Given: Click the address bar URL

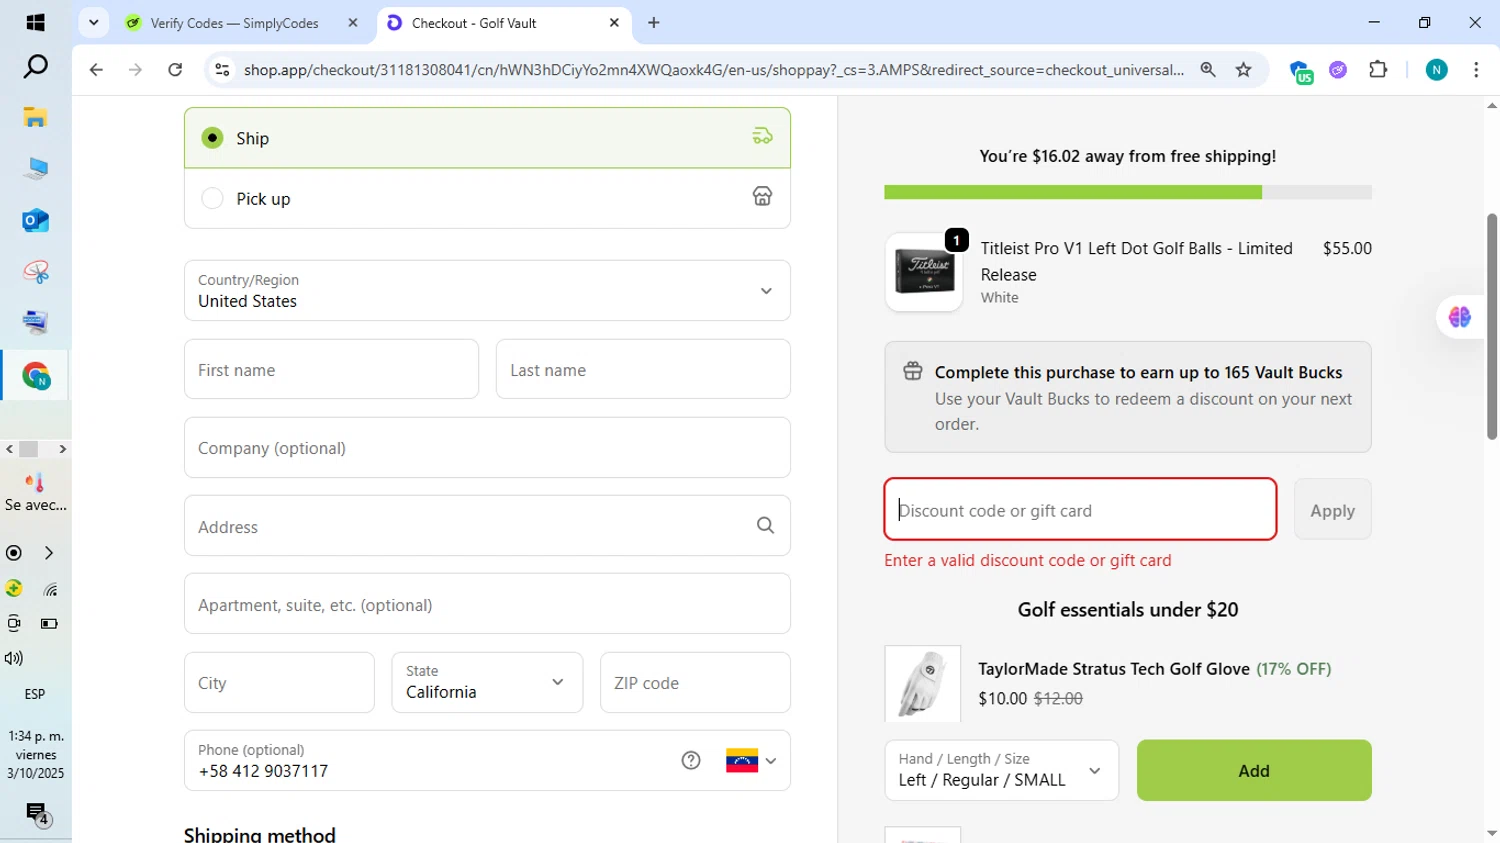Looking at the screenshot, I should pos(713,70).
